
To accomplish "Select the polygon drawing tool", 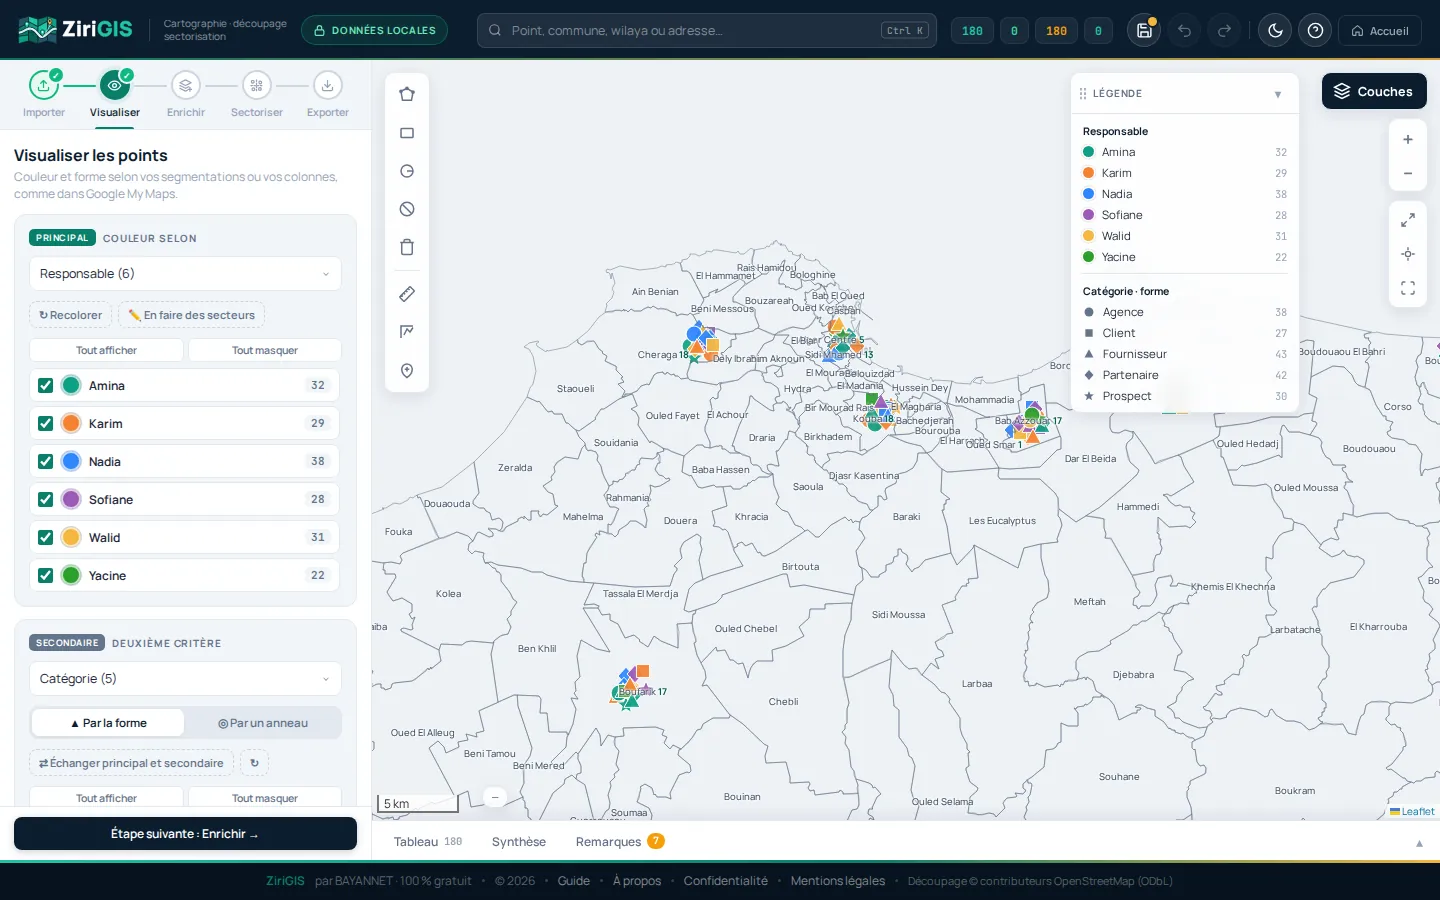I will tap(407, 94).
